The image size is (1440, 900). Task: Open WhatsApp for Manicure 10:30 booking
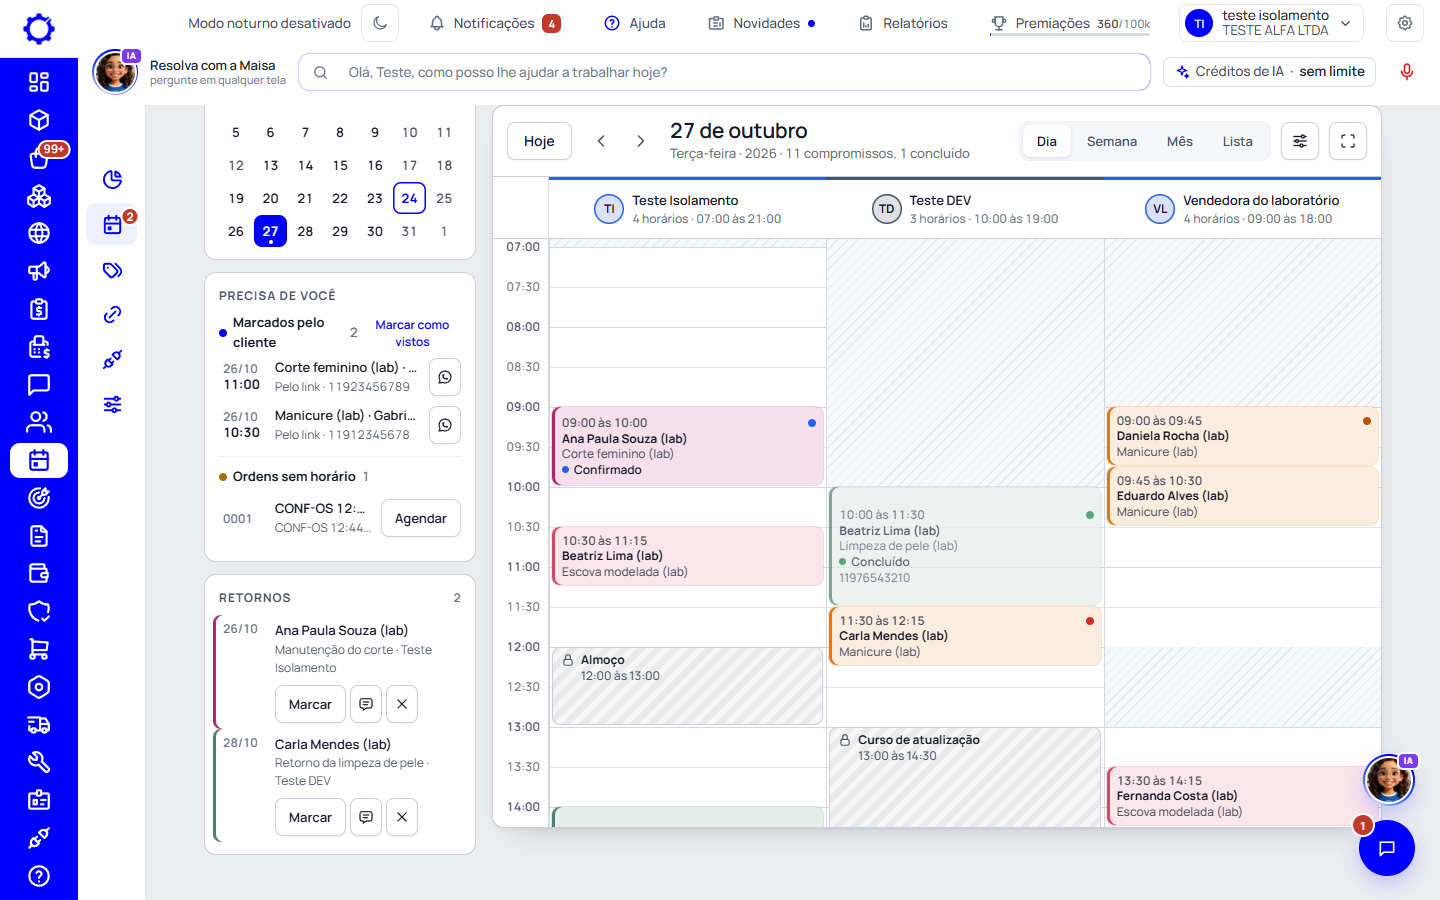point(445,425)
